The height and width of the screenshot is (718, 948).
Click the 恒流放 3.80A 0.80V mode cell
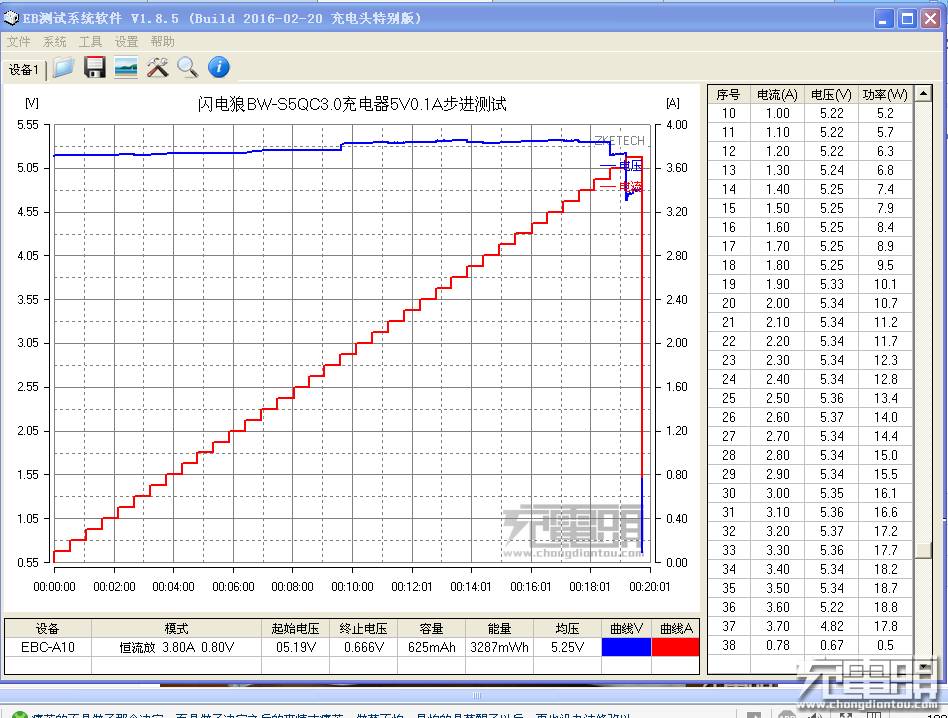(x=177, y=647)
